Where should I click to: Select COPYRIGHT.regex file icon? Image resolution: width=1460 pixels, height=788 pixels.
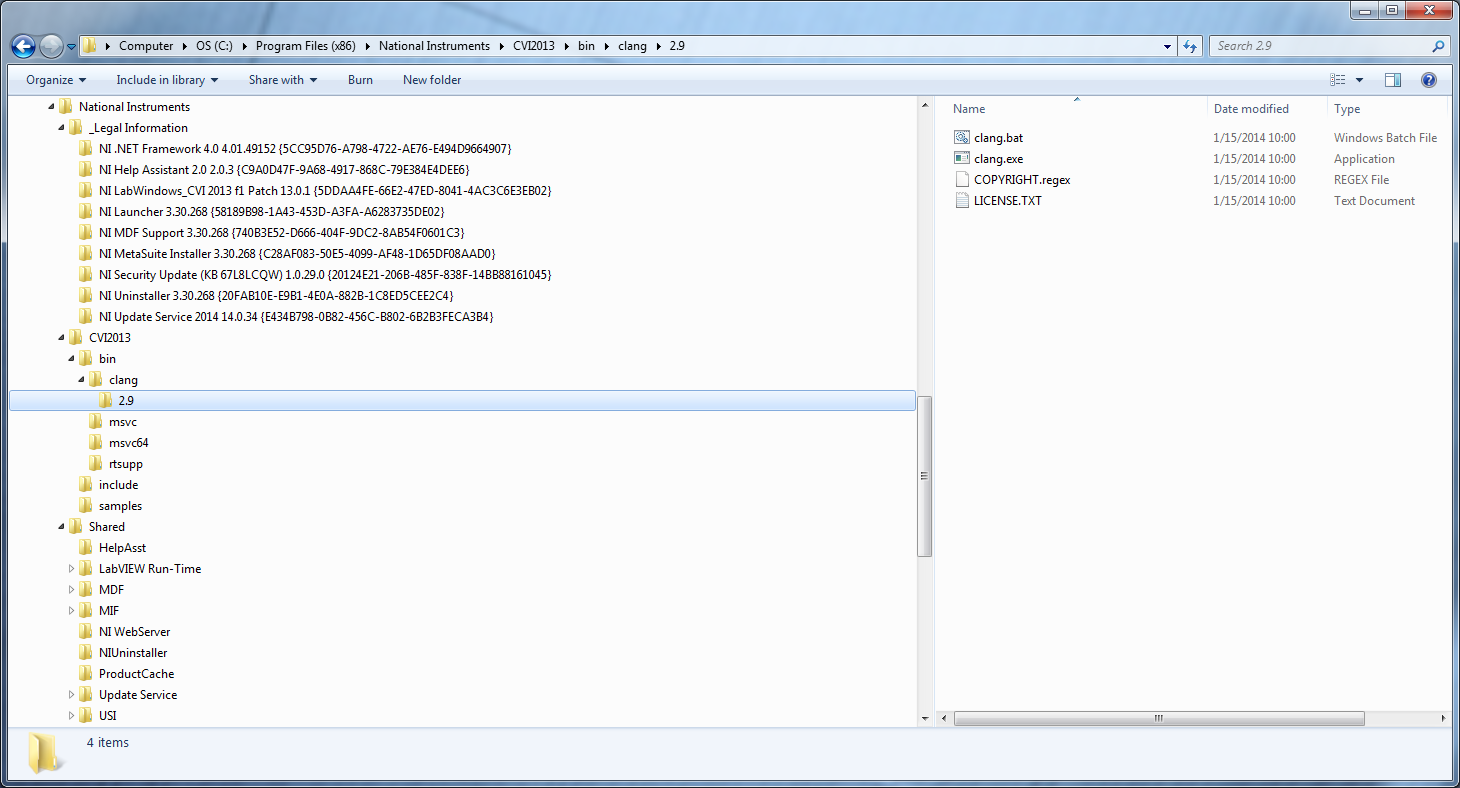click(962, 180)
